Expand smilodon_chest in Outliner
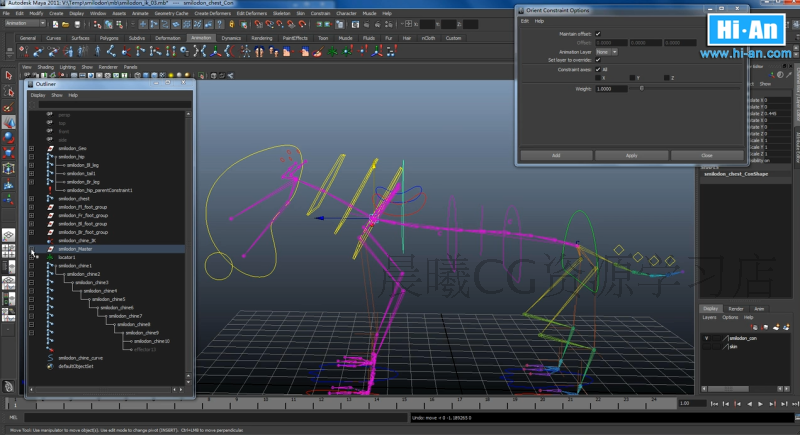 tap(32, 199)
